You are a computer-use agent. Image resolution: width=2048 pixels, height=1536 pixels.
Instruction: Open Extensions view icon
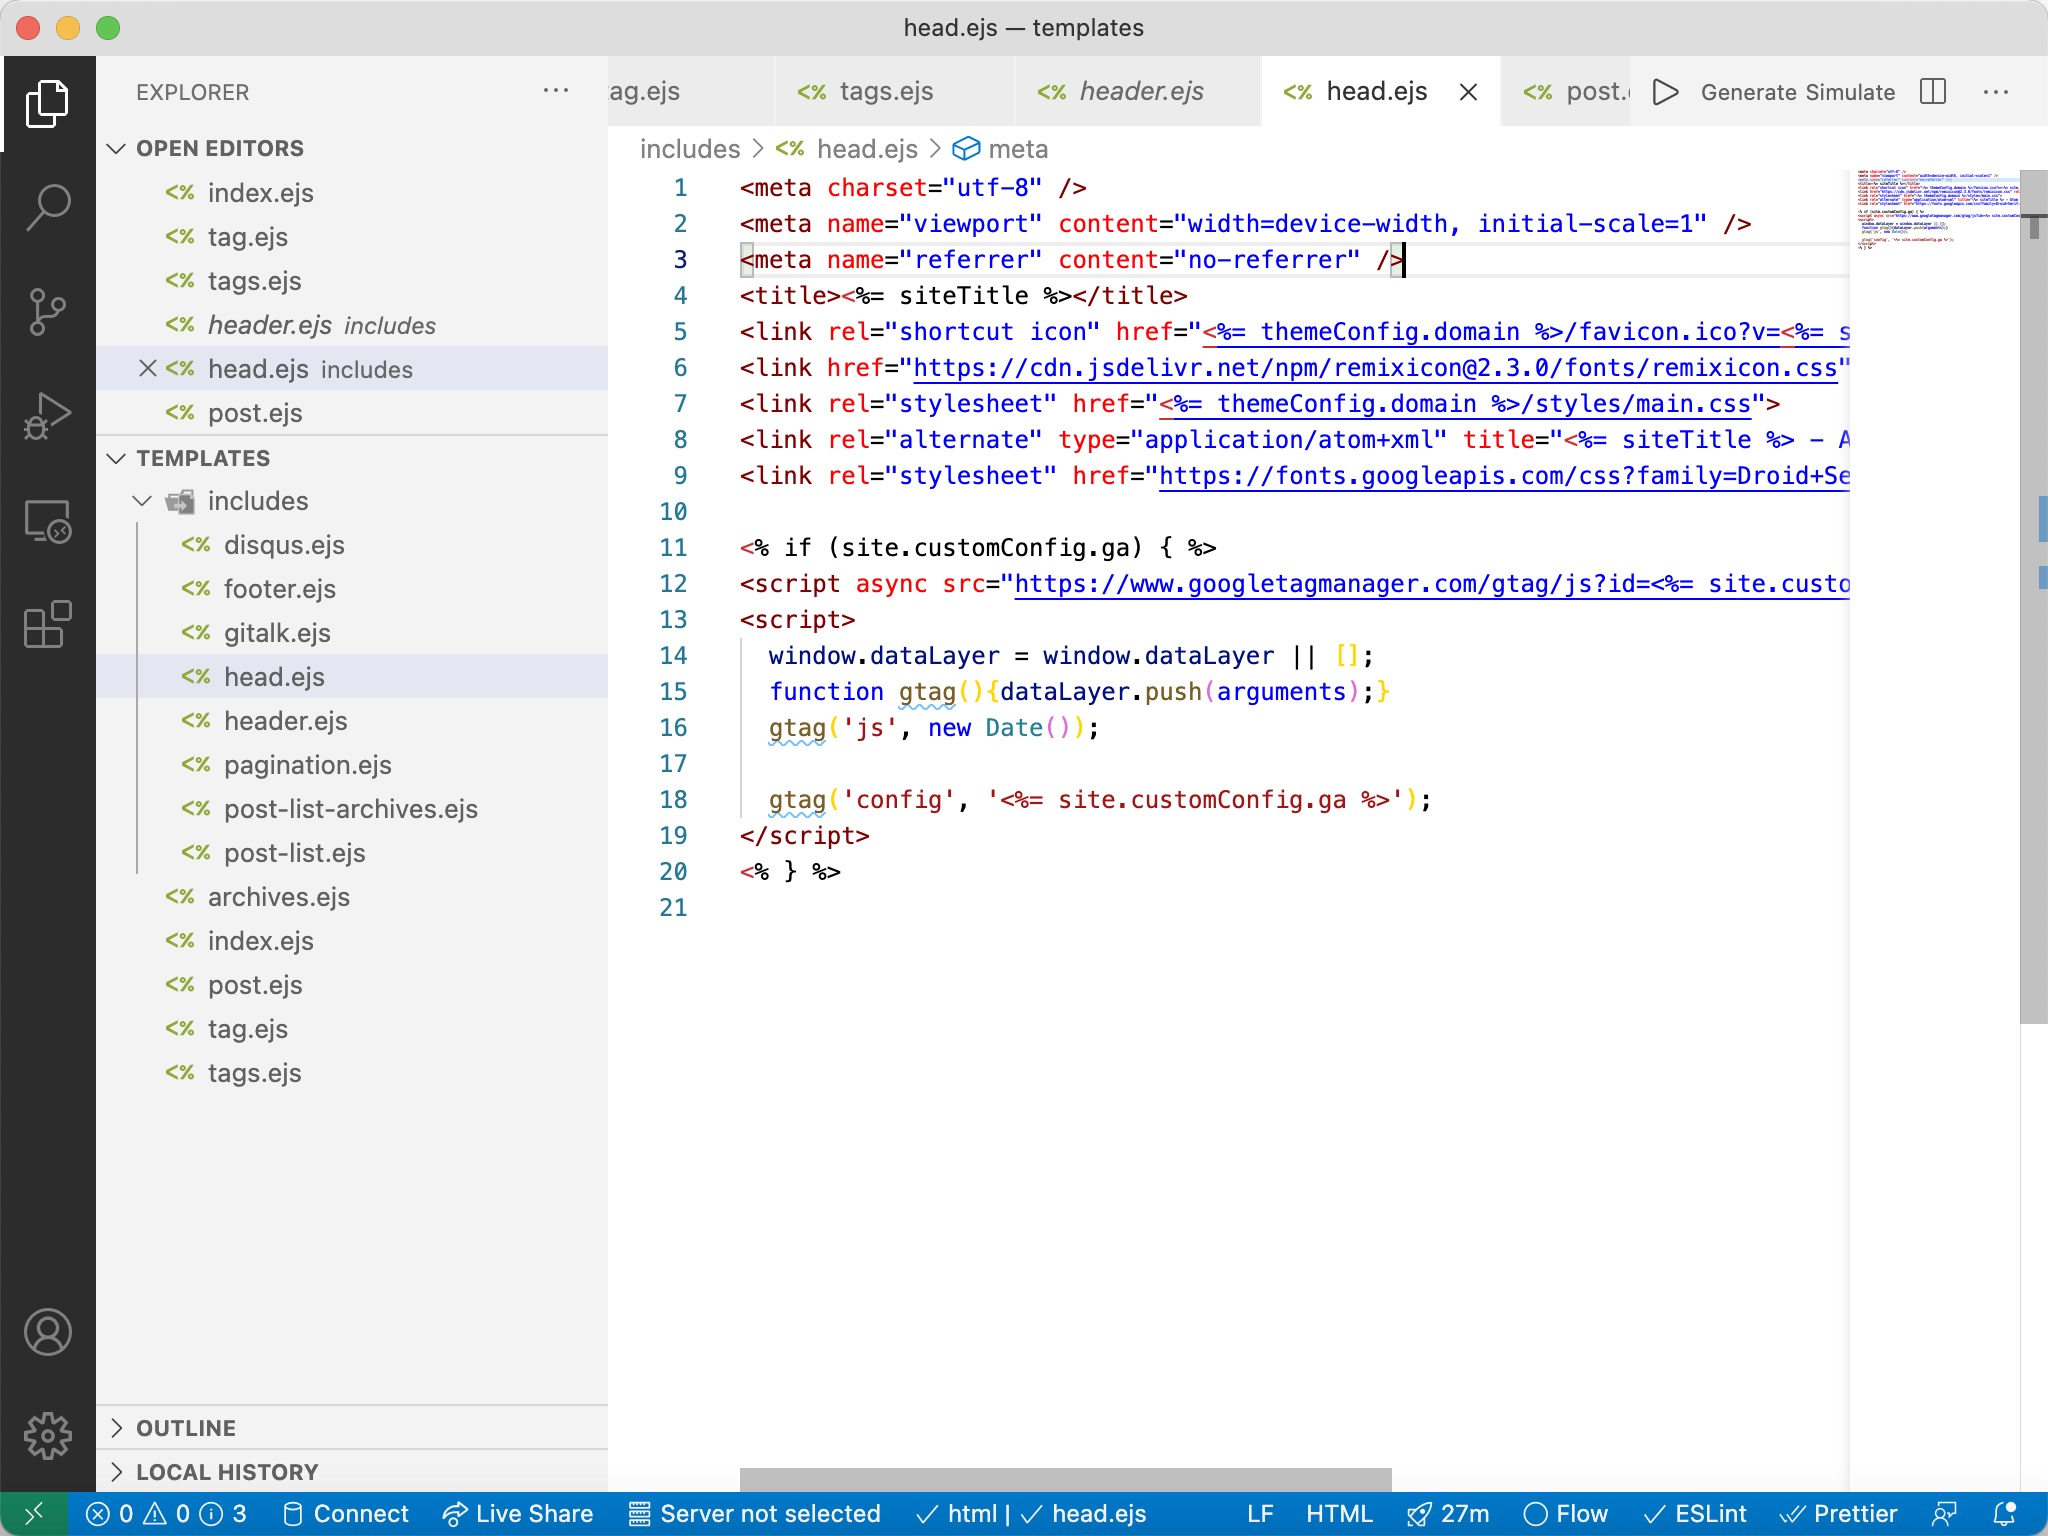pyautogui.click(x=47, y=625)
